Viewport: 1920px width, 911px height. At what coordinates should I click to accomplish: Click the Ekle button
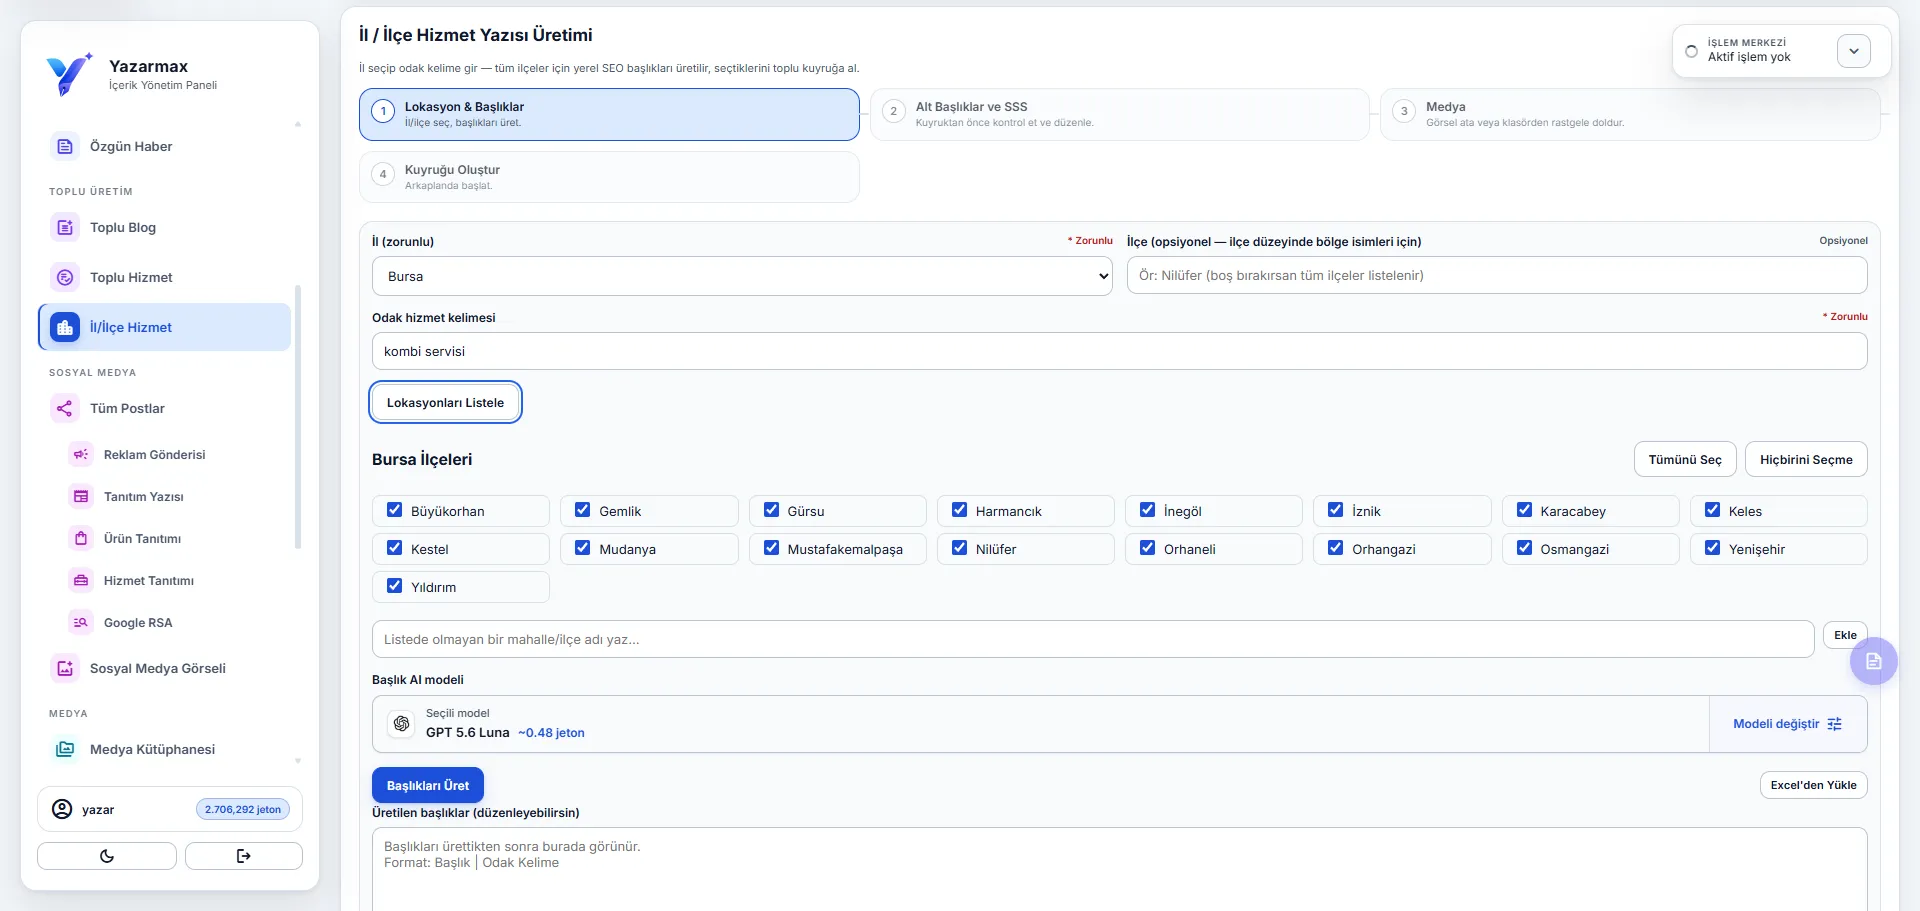(1845, 635)
